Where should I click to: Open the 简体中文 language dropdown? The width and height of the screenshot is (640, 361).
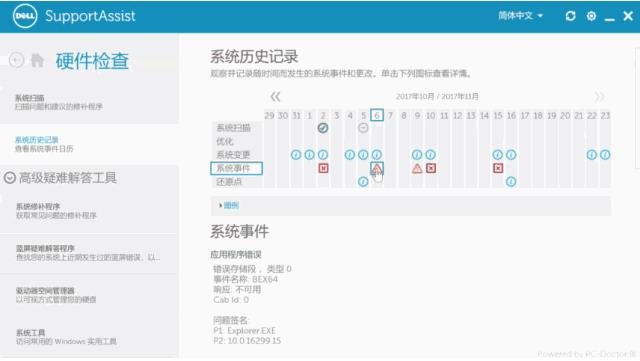(520, 16)
